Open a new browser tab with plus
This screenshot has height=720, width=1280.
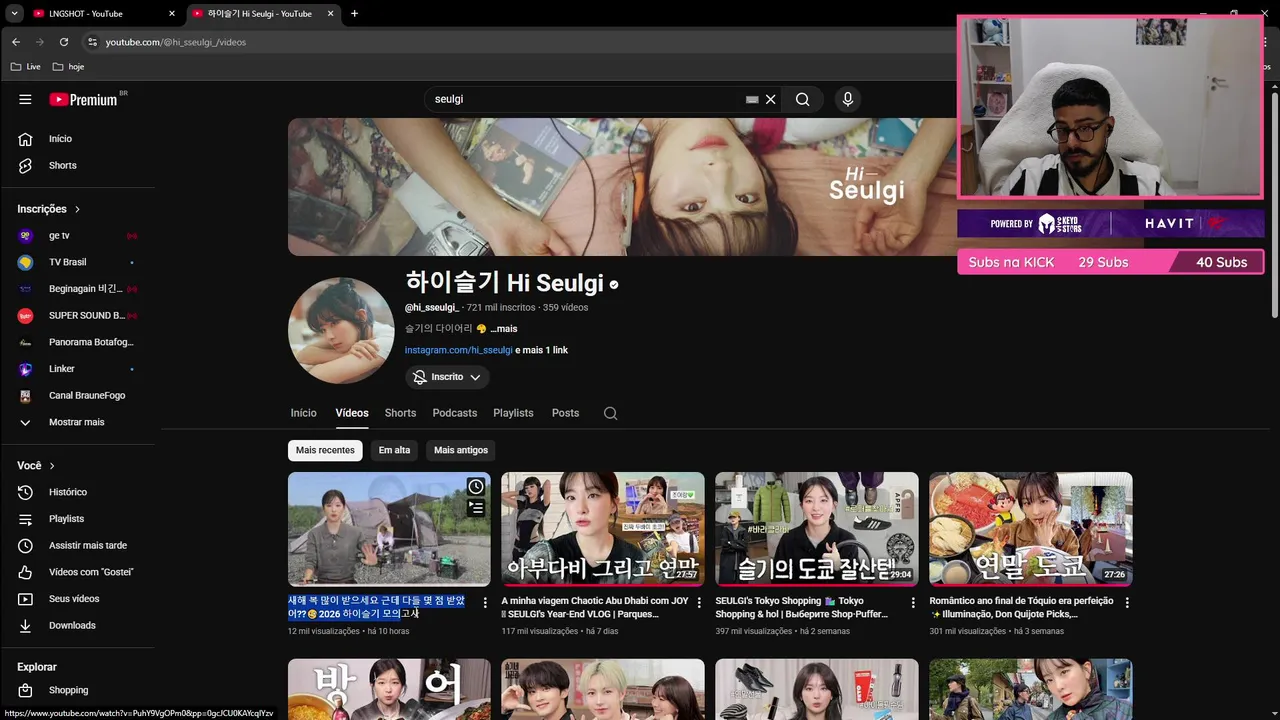(x=354, y=13)
